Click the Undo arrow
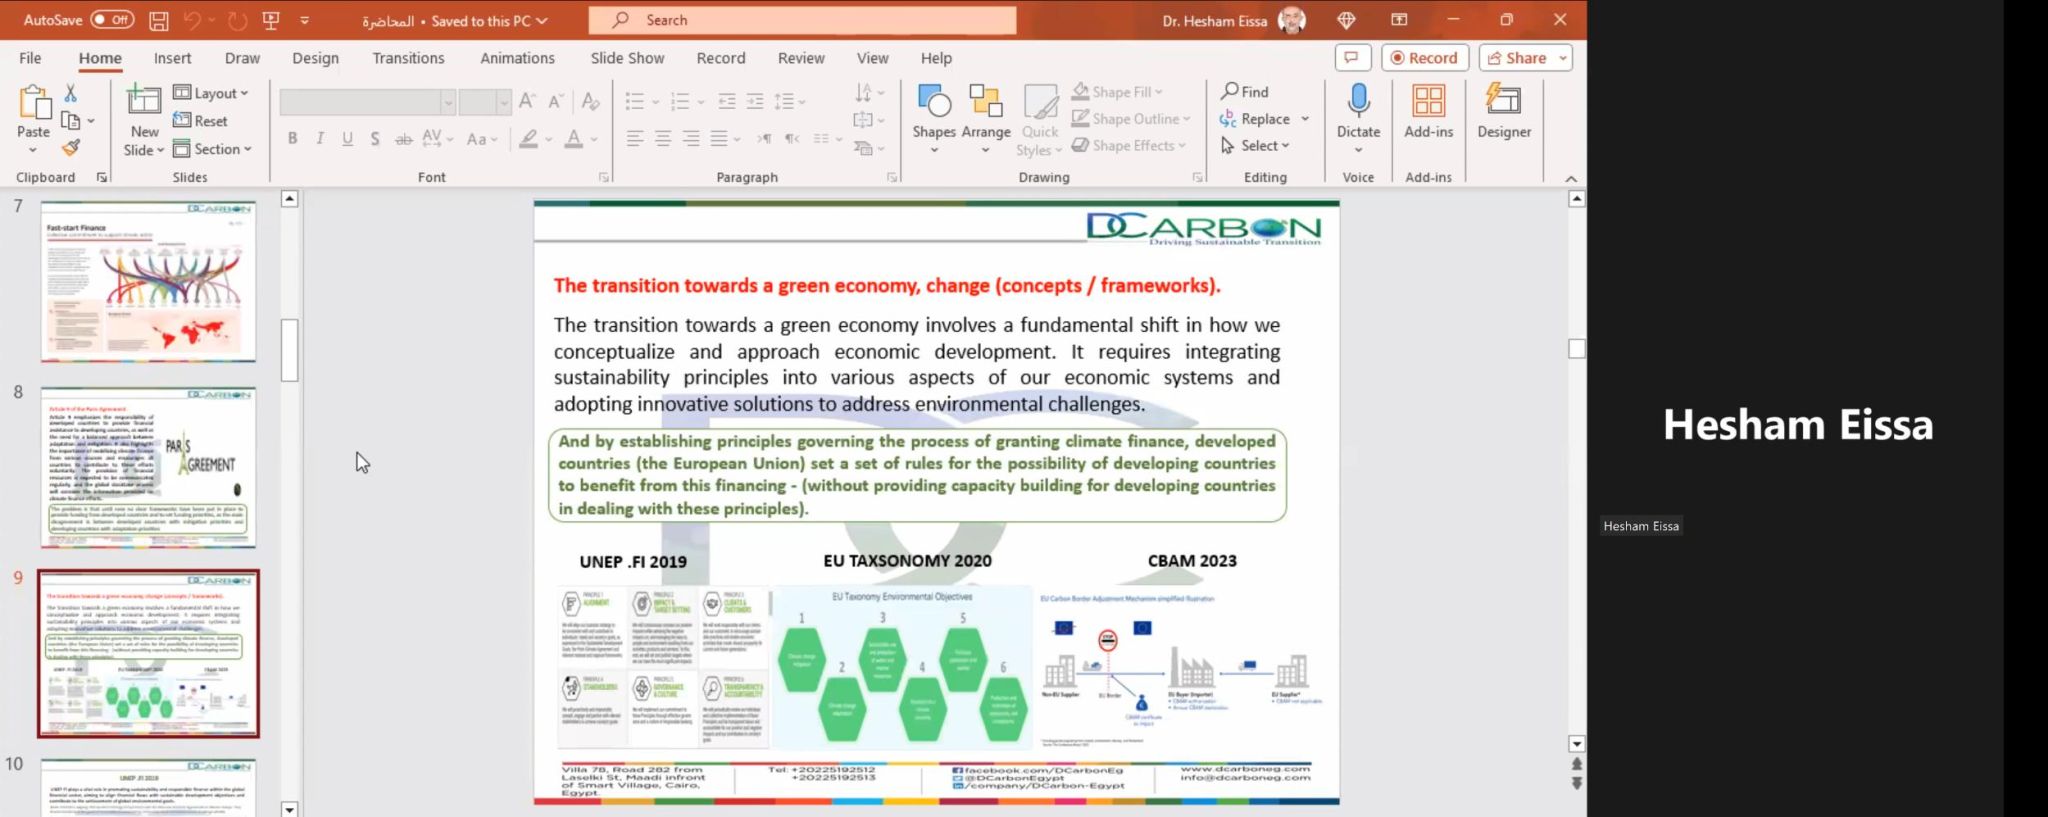The image size is (2048, 817). 193,20
